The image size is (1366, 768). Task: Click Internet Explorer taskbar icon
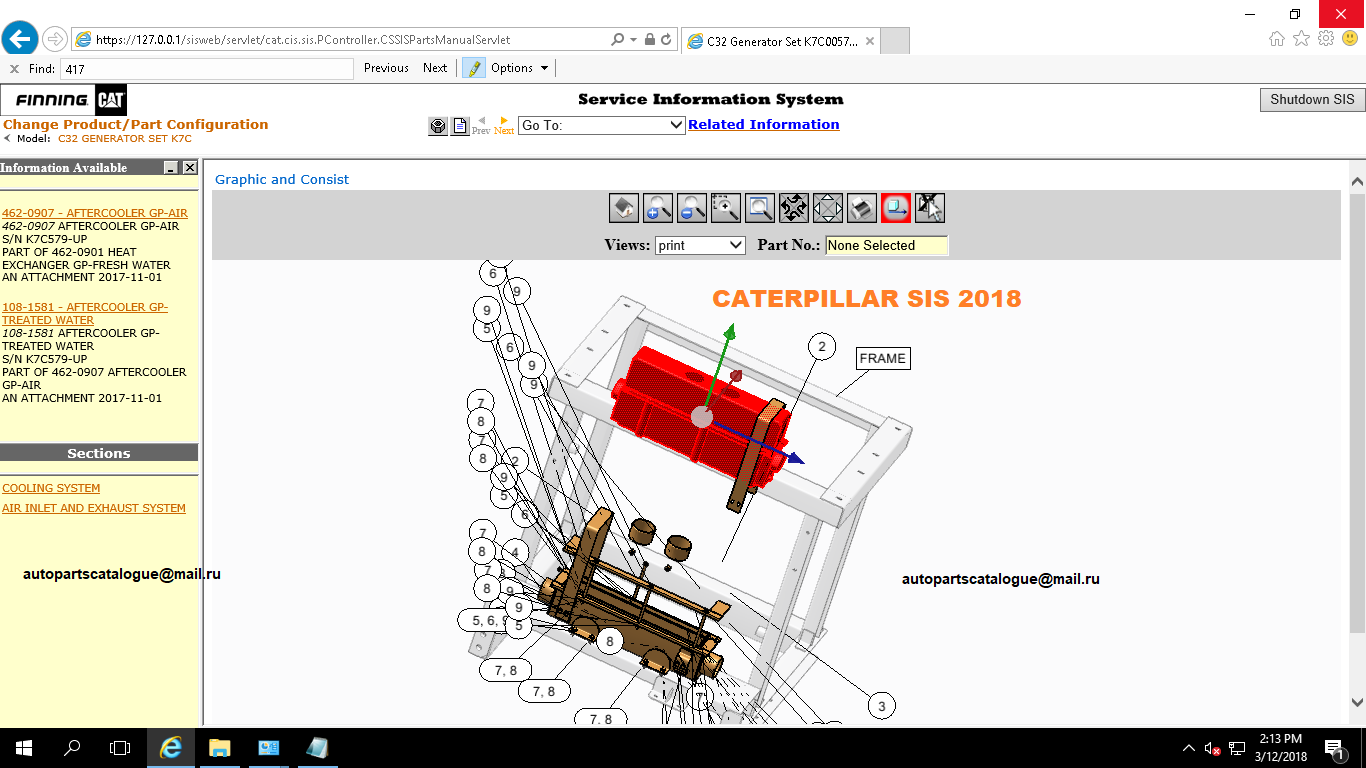[x=171, y=748]
